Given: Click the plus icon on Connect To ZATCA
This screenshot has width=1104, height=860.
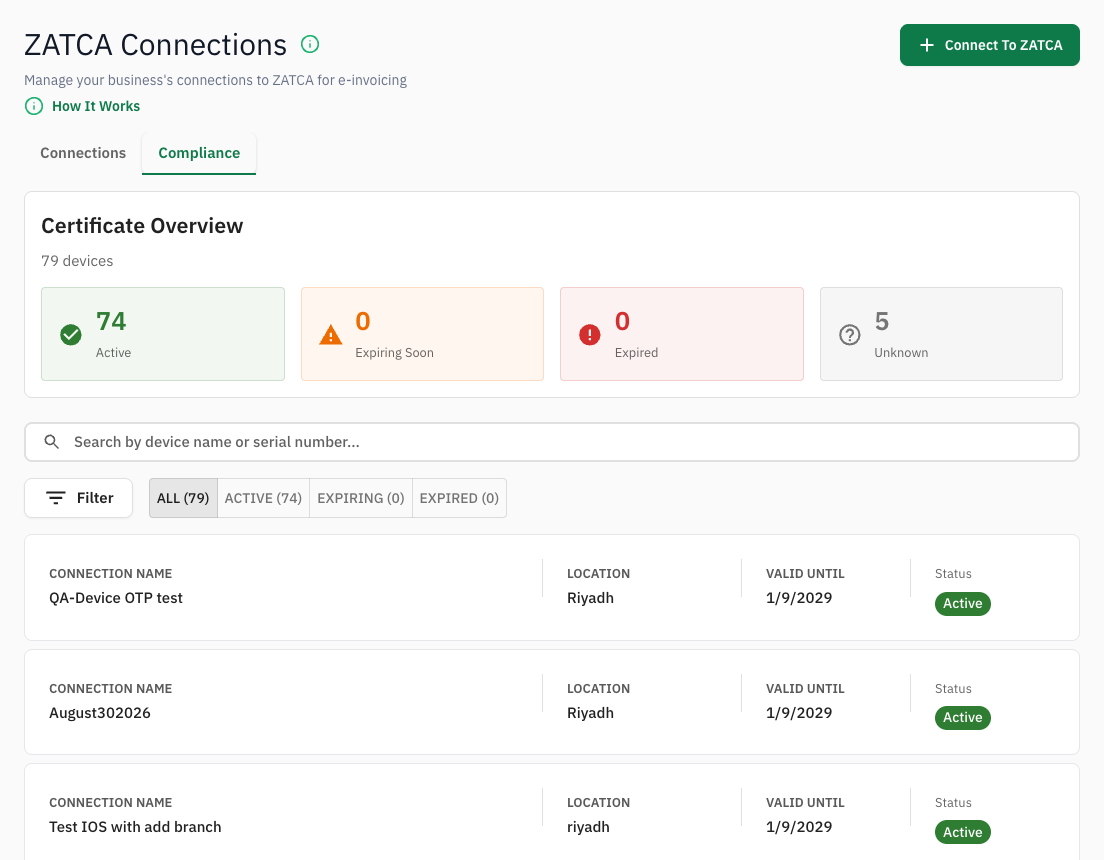Looking at the screenshot, I should tap(927, 45).
